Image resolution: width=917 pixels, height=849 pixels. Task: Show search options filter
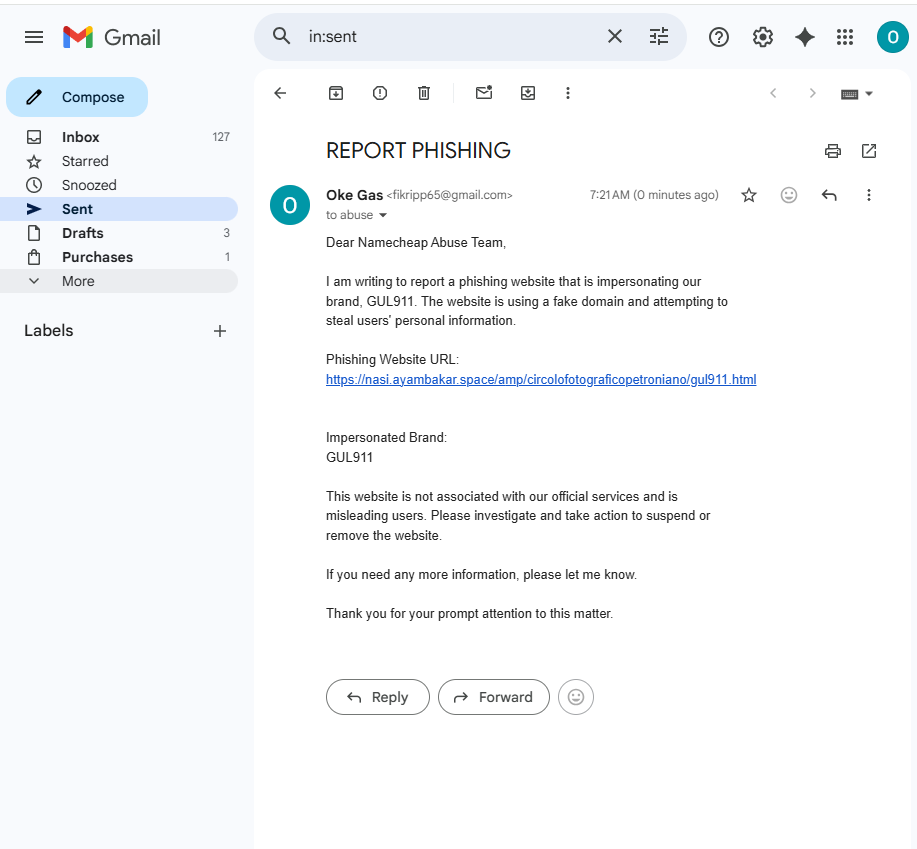point(659,37)
